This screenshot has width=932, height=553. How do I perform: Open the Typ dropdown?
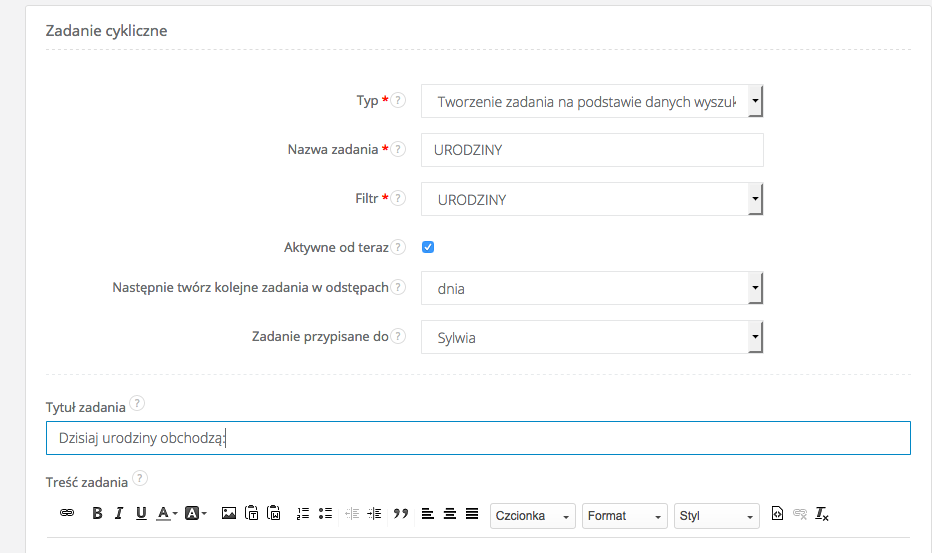pos(592,101)
